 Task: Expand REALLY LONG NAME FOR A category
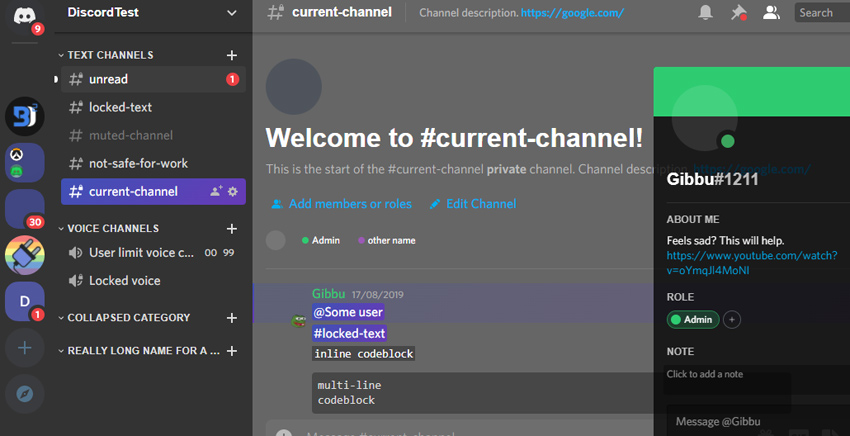click(139, 351)
